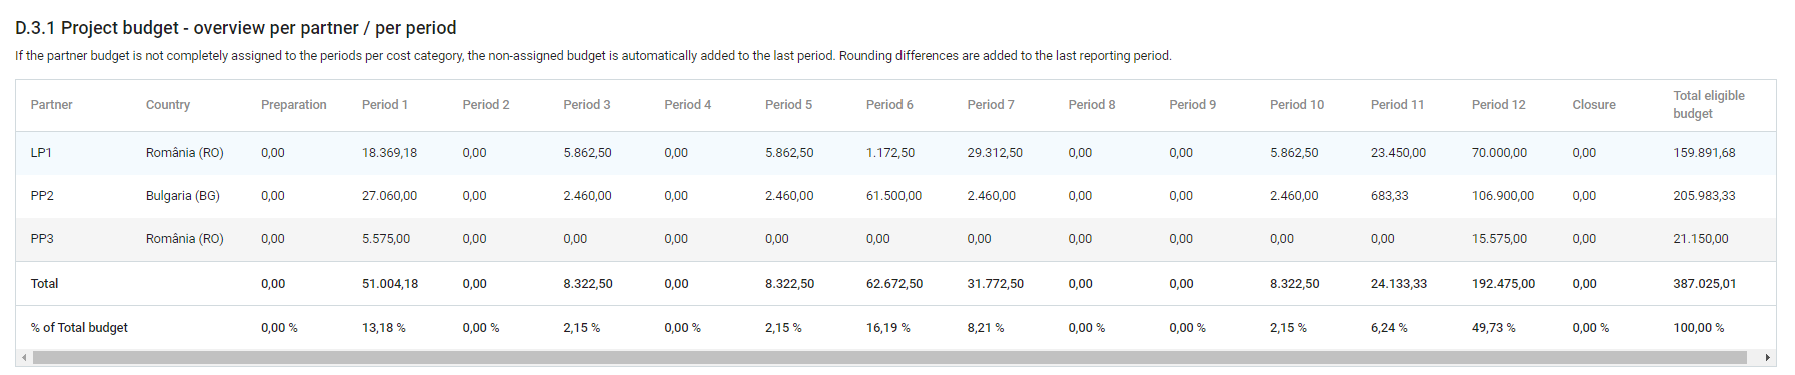Click the 49,73 % share cell

click(x=1494, y=328)
